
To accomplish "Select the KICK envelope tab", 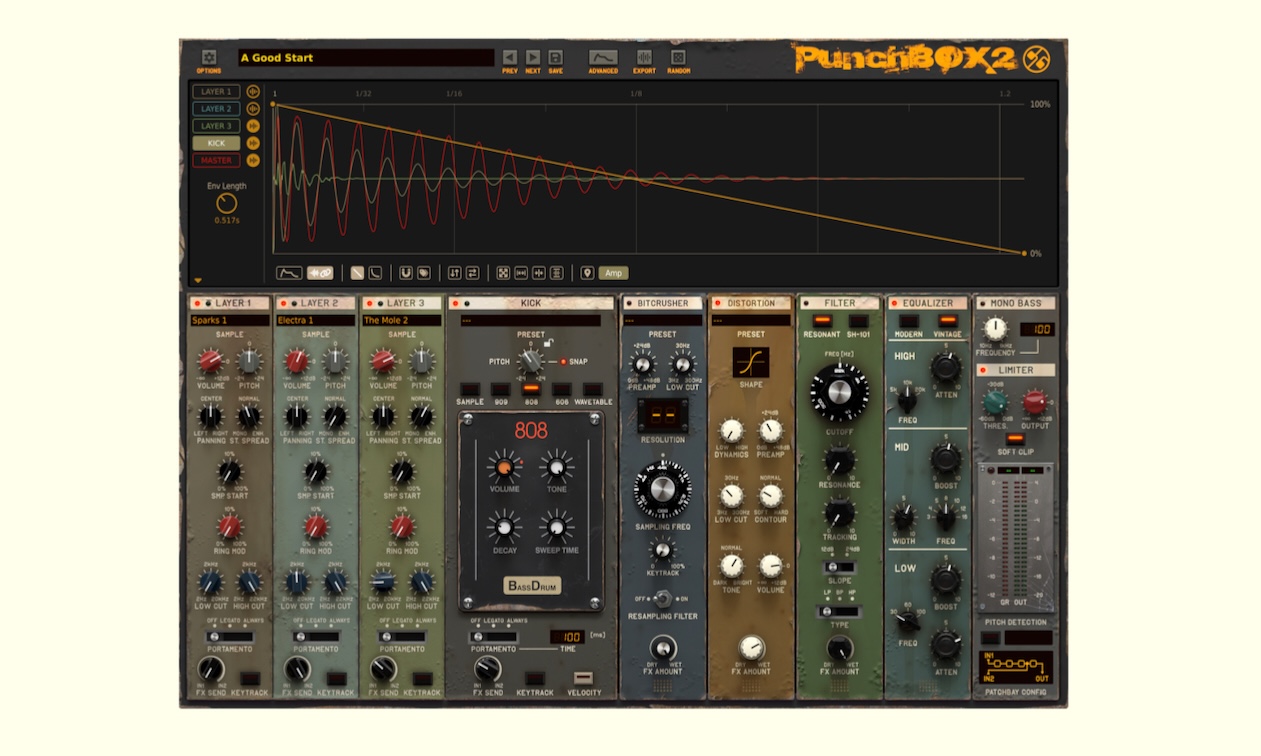I will 216,143.
